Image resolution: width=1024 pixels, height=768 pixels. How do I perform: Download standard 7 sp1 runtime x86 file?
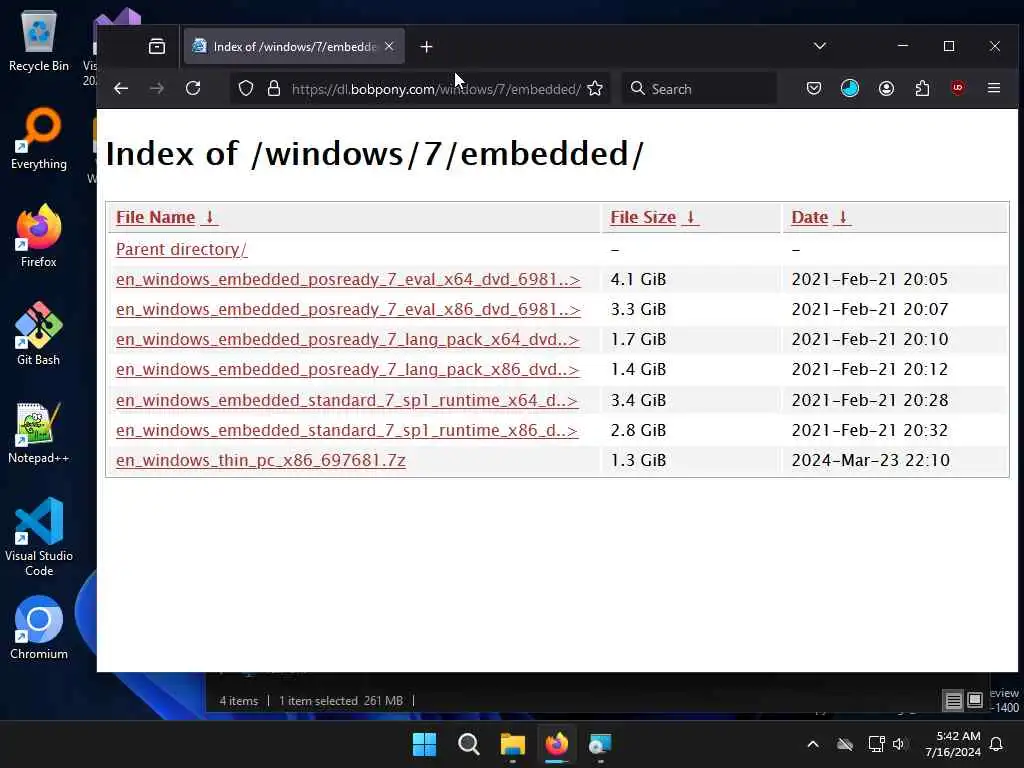[x=347, y=430]
